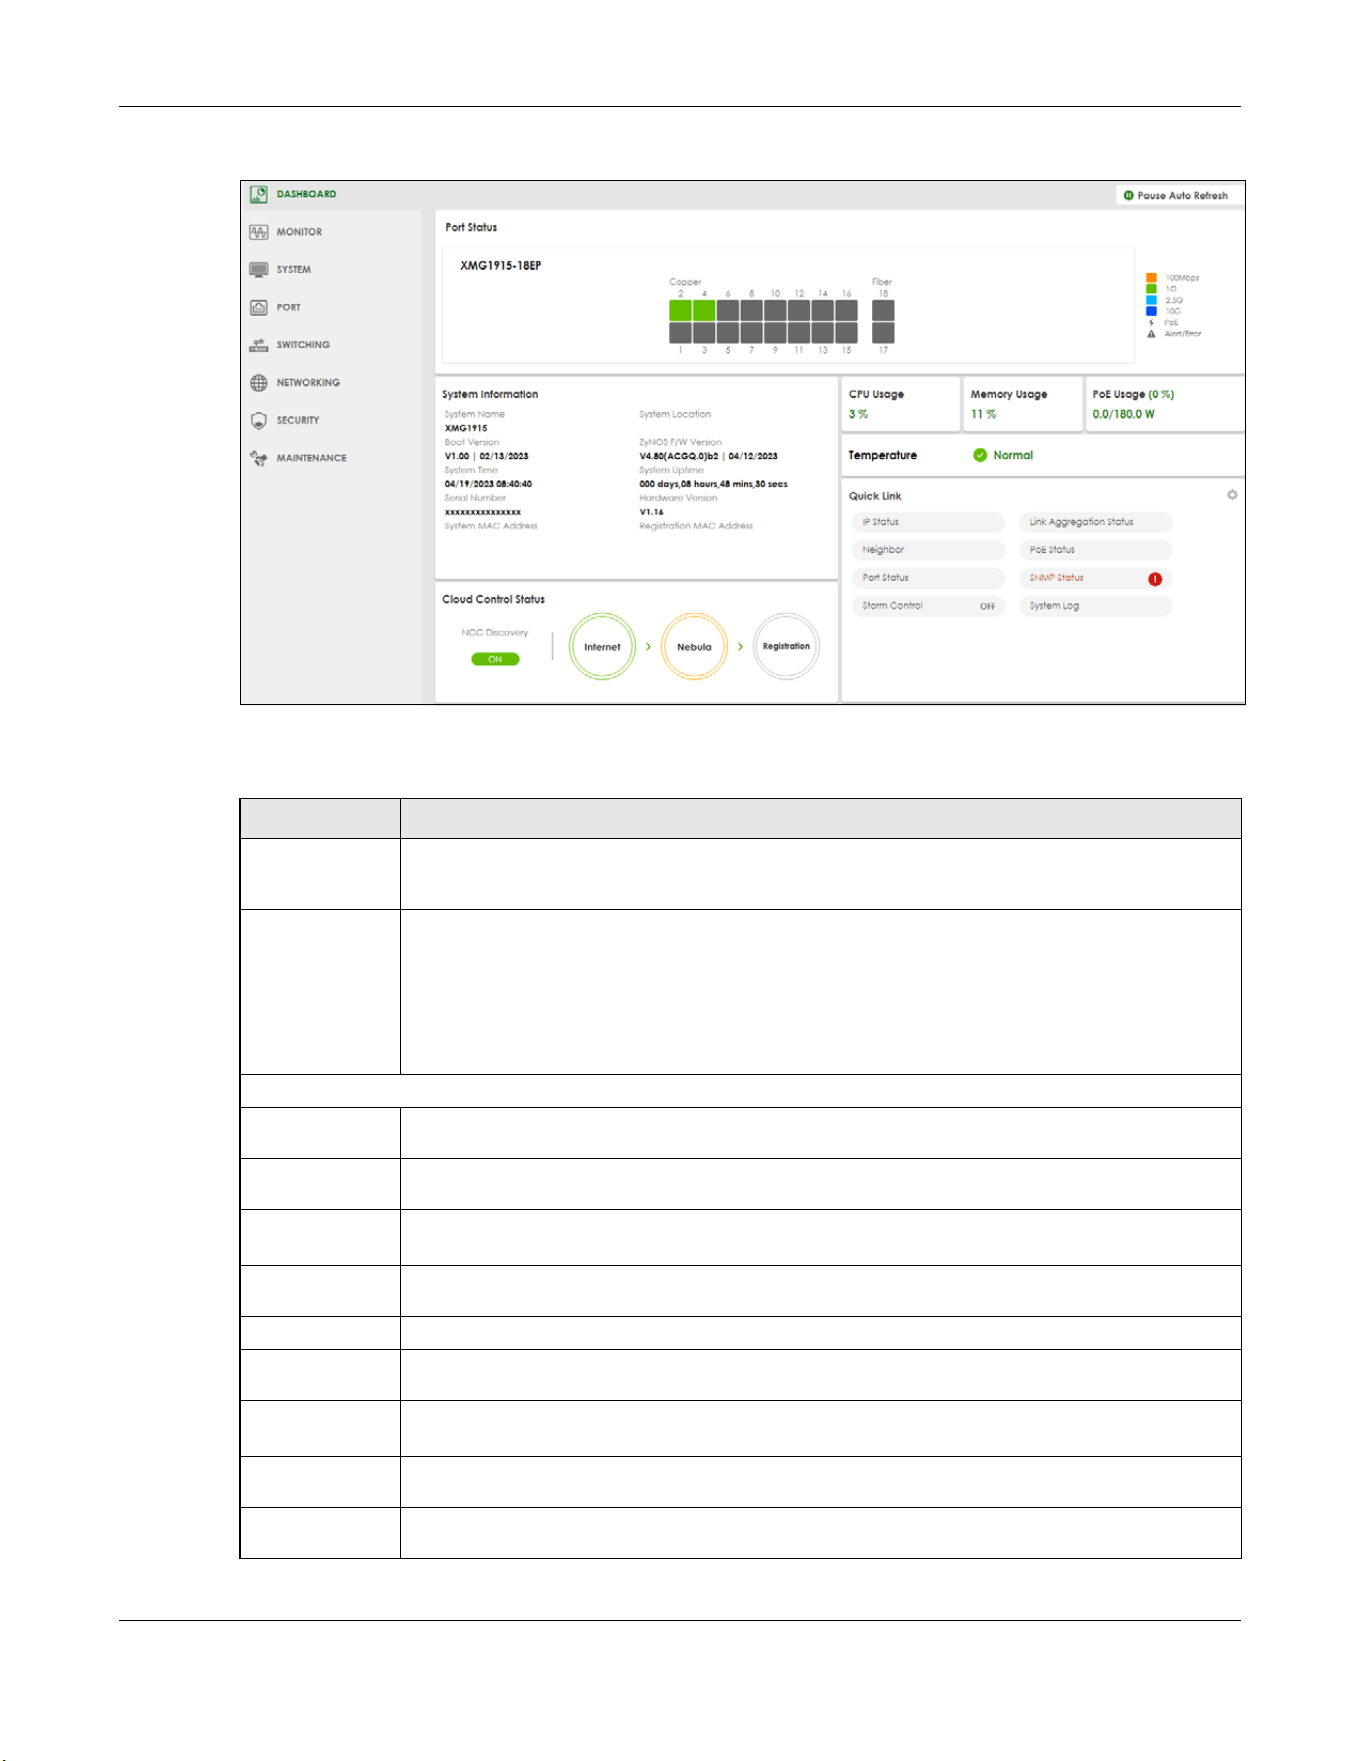Click firmware version V4.80(ACGQ.0)b2 text
1361x1761 pixels.
[x=679, y=456]
